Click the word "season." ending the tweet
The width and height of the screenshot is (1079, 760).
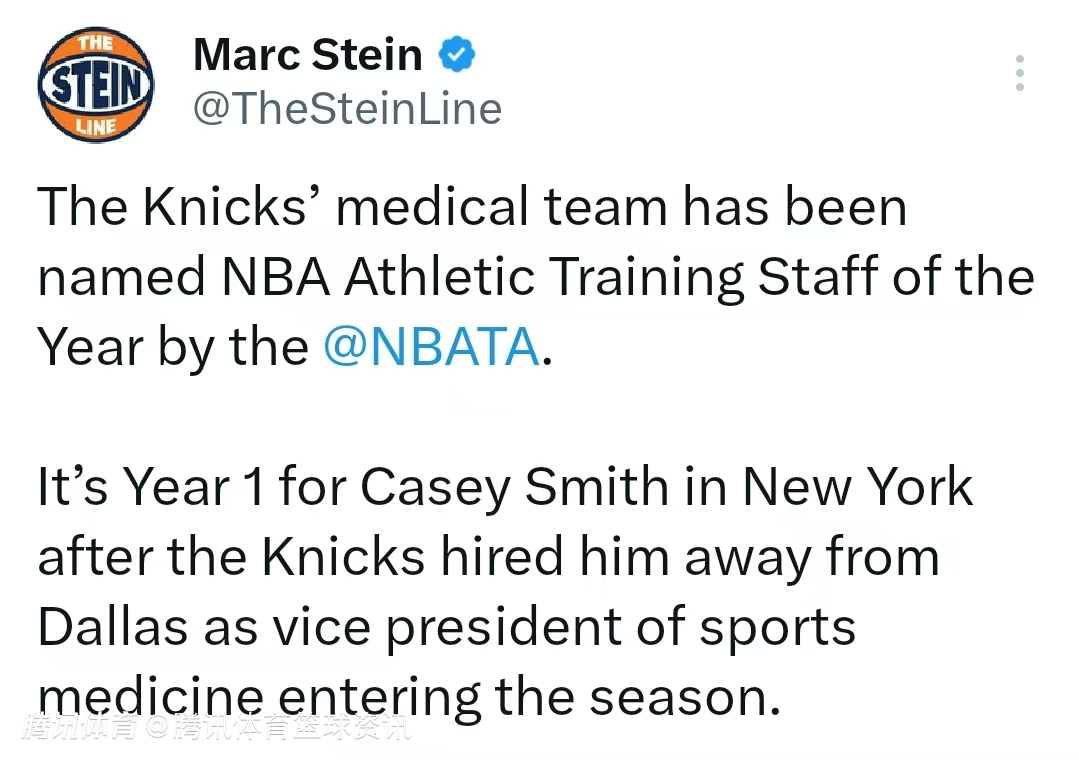[x=684, y=697]
